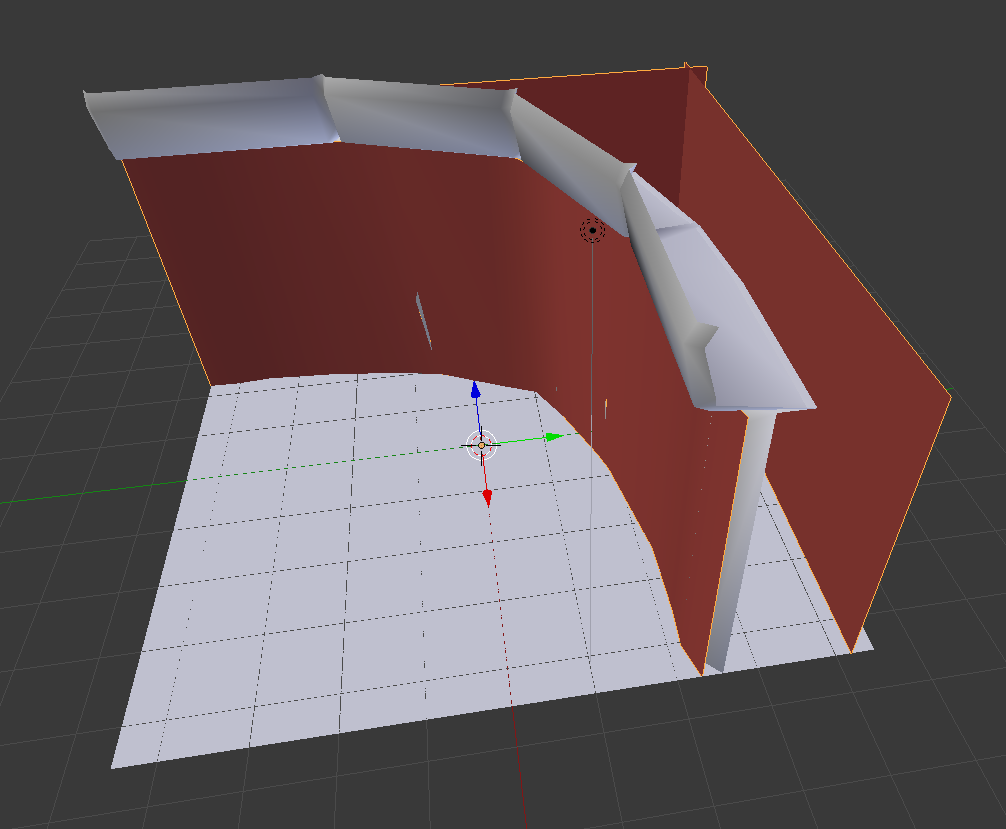Click the object origin dot at the gizmo center
Image resolution: width=1006 pixels, height=829 pixels.
point(483,444)
